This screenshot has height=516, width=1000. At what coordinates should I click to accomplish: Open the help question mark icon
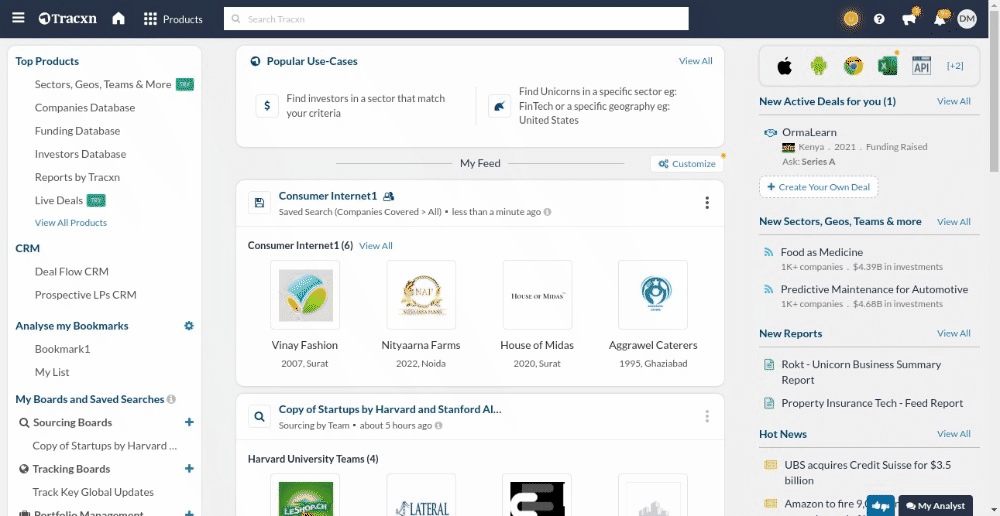[879, 19]
